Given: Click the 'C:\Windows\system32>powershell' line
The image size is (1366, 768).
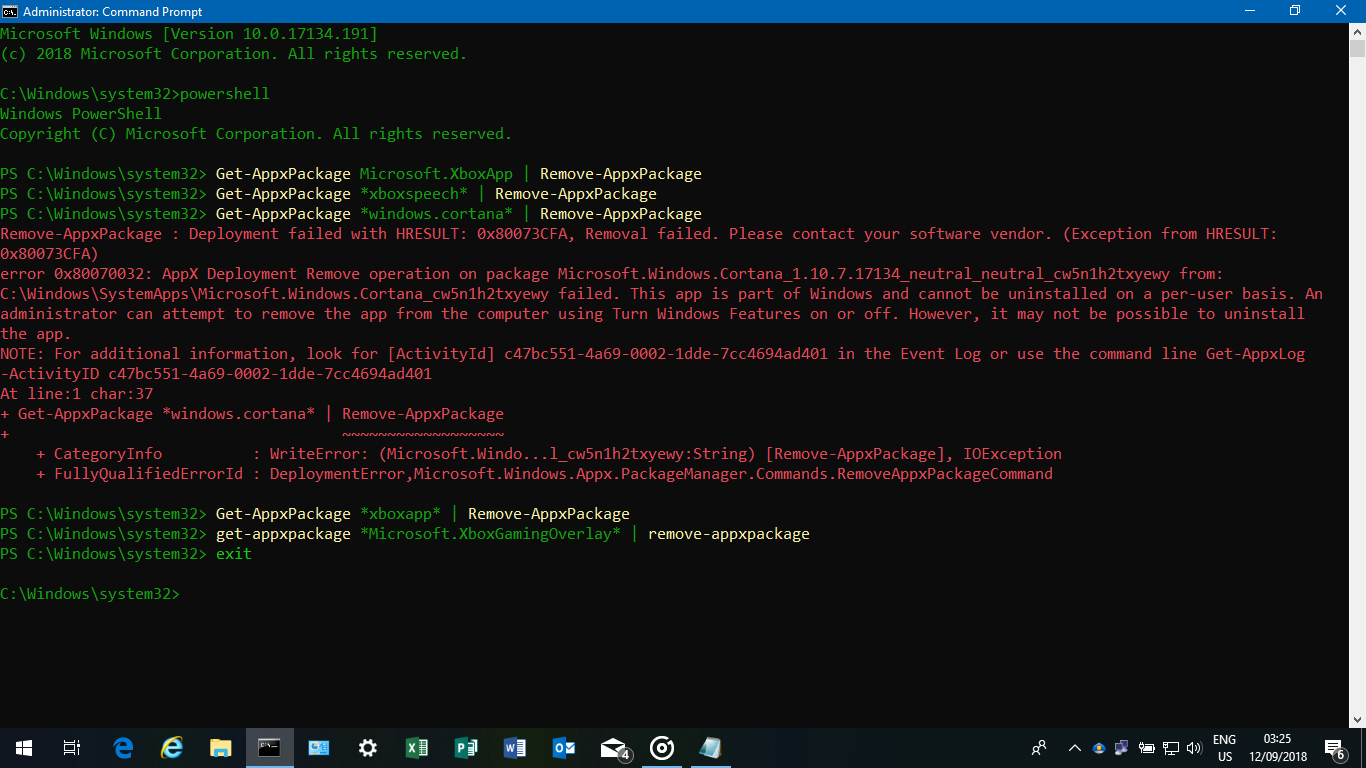Looking at the screenshot, I should (x=135, y=94).
